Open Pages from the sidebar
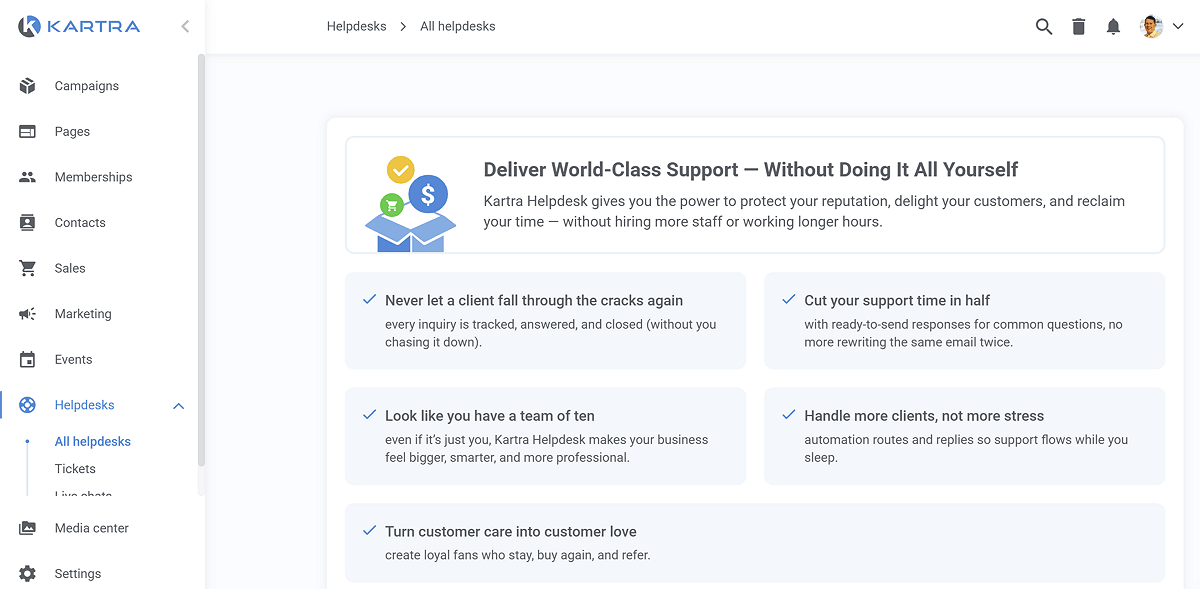The width and height of the screenshot is (1200, 589). point(72,132)
